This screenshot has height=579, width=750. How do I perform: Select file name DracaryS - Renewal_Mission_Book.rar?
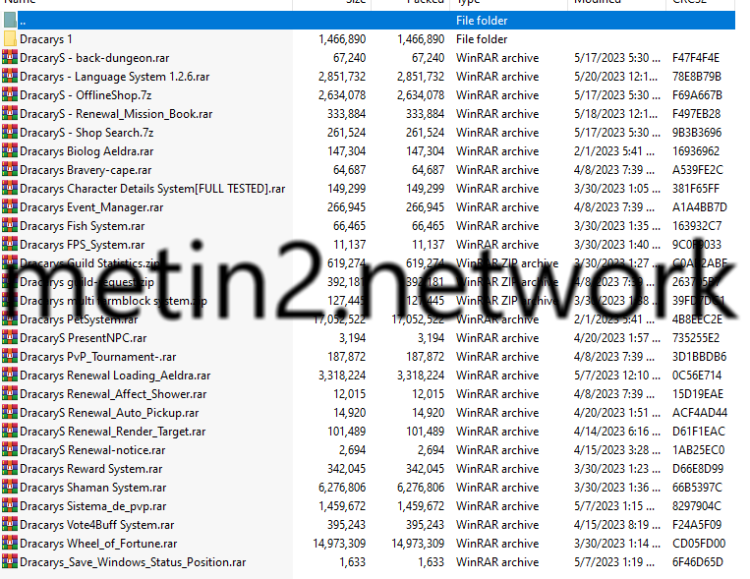(116, 114)
